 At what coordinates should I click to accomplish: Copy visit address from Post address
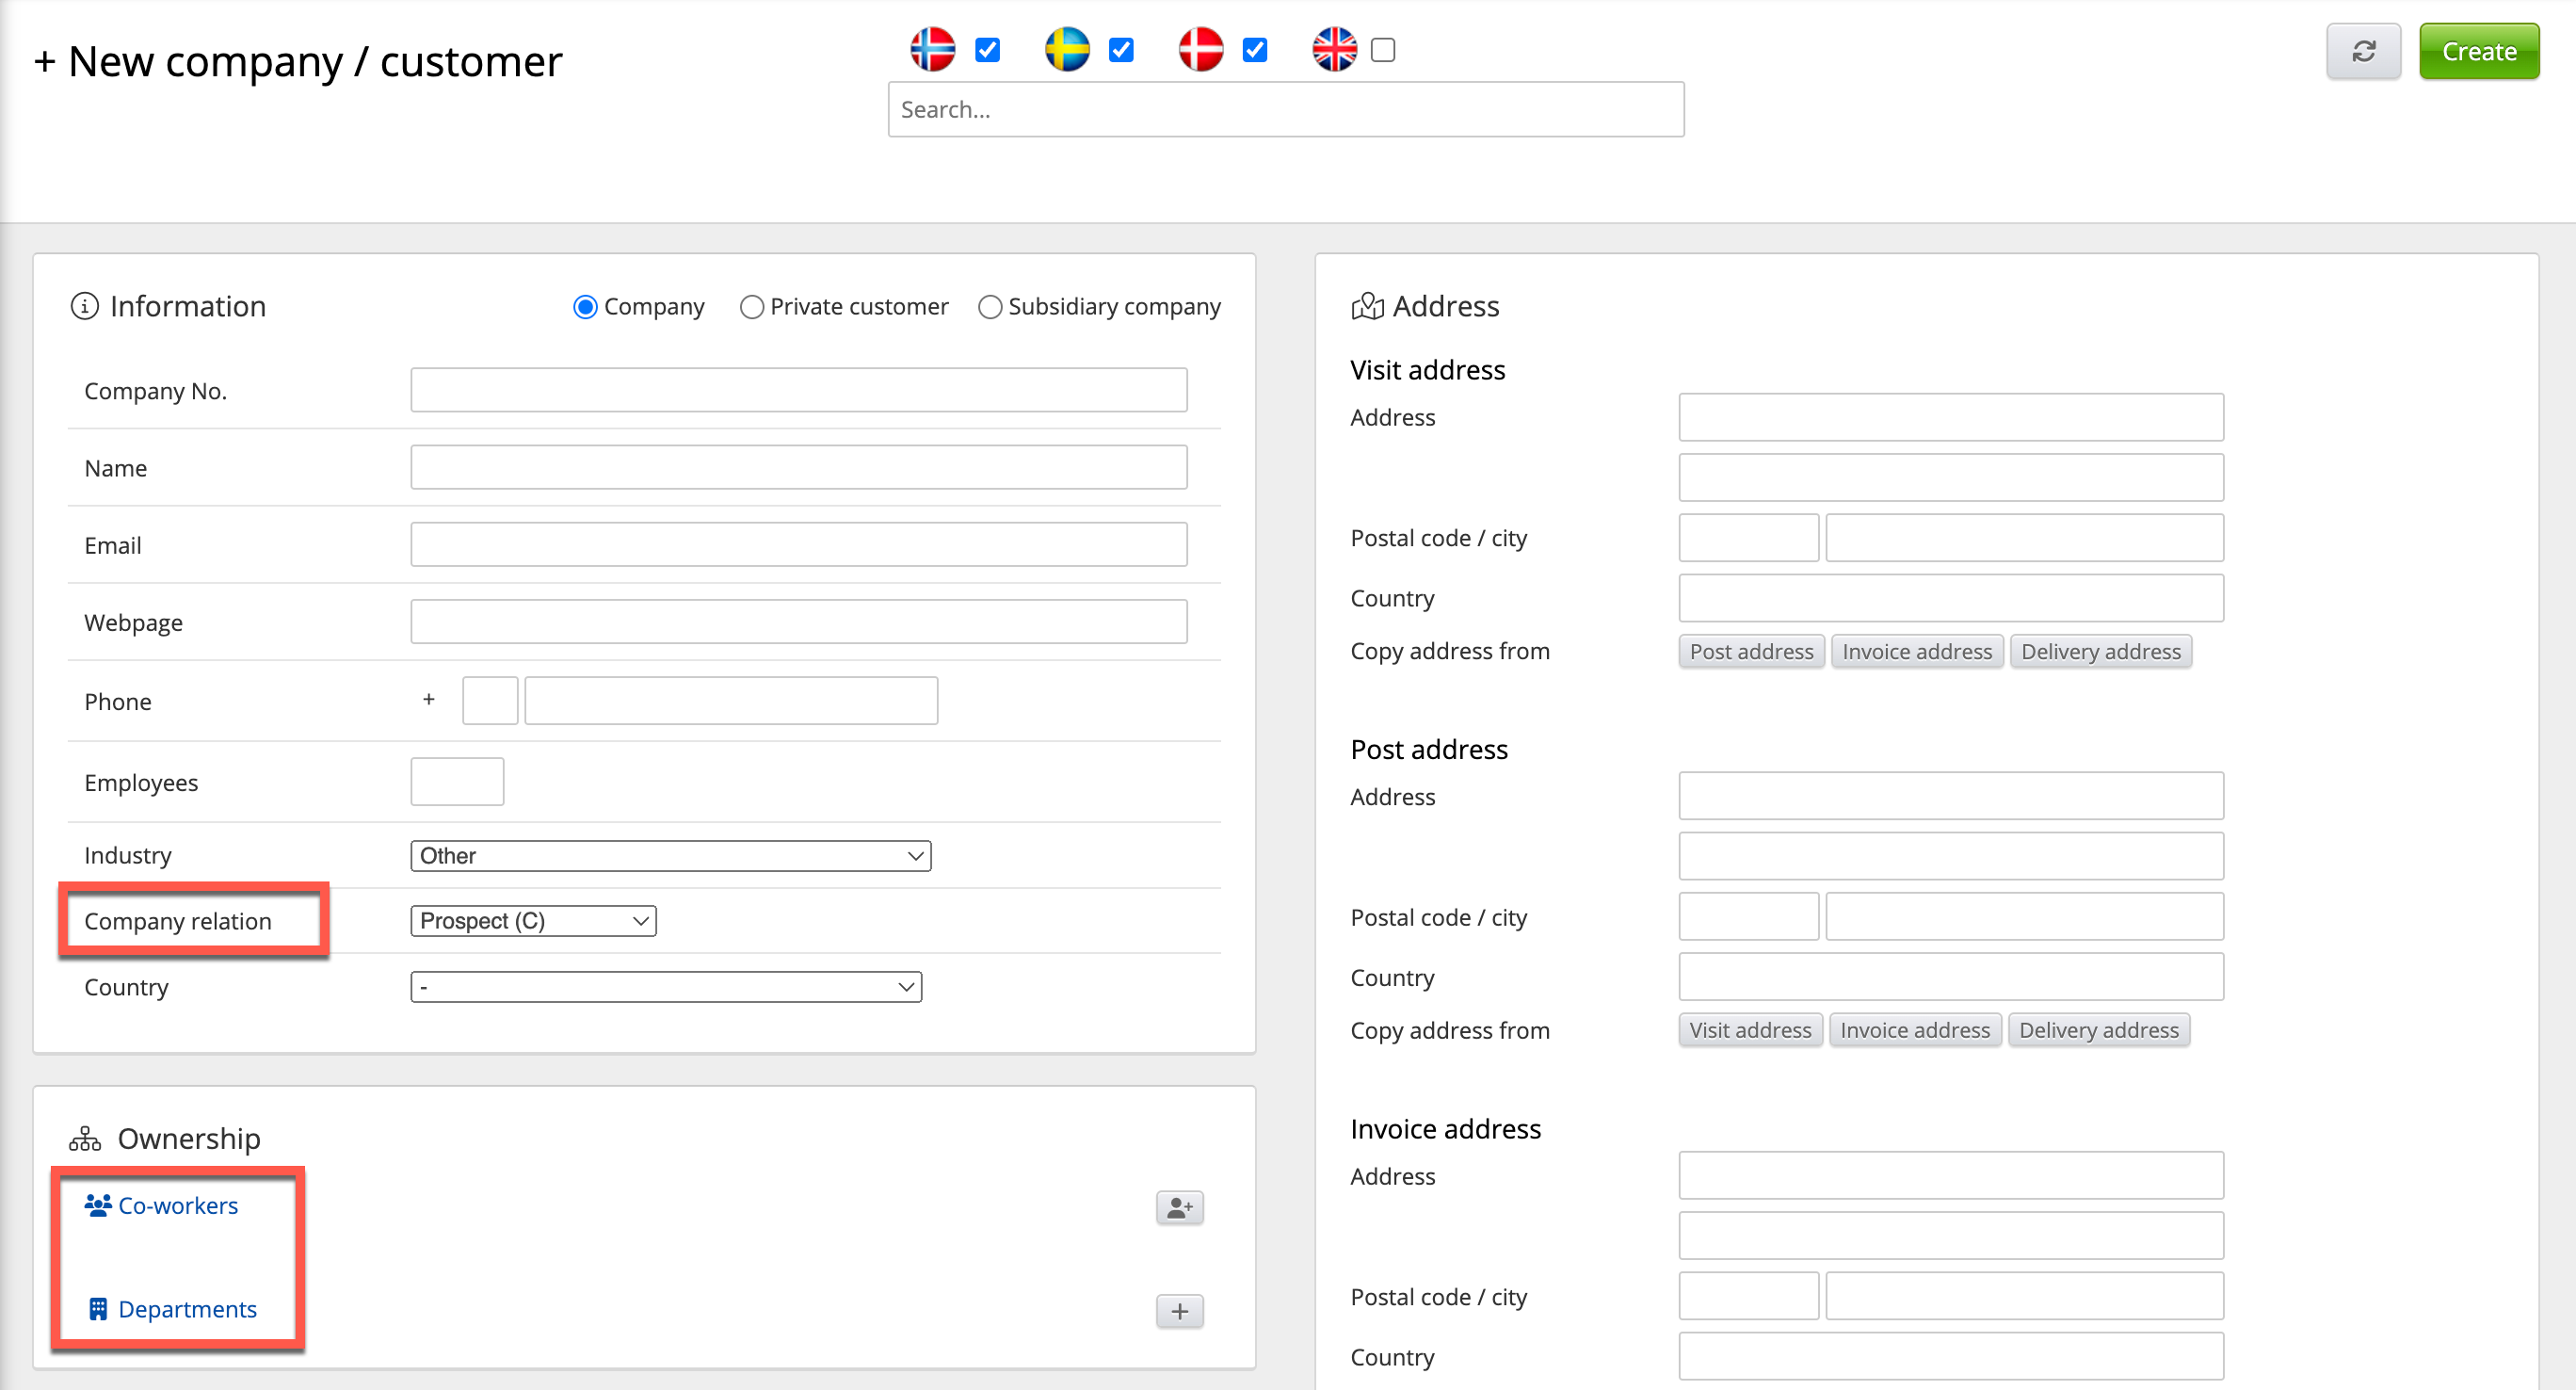coord(1751,651)
